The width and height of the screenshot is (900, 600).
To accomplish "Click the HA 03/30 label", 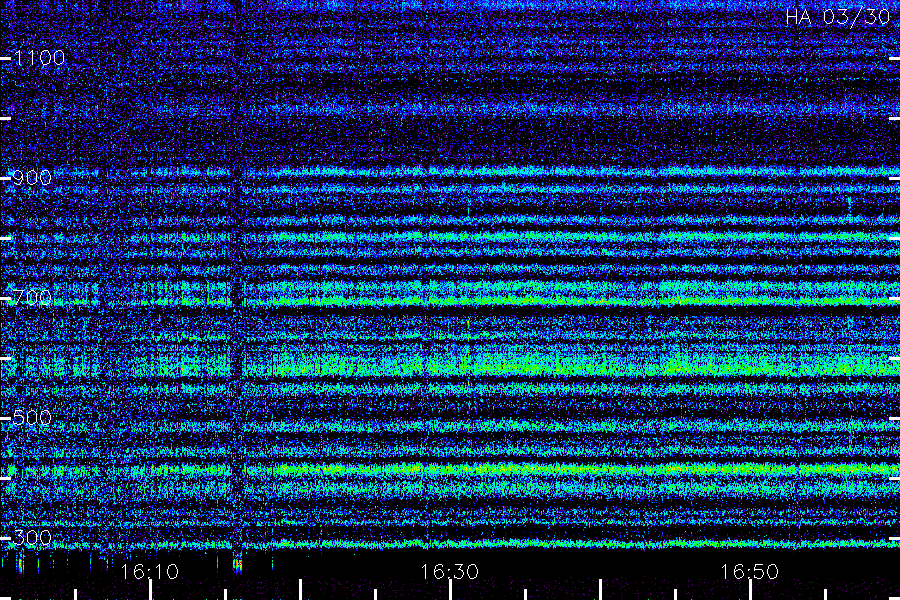I will point(837,17).
